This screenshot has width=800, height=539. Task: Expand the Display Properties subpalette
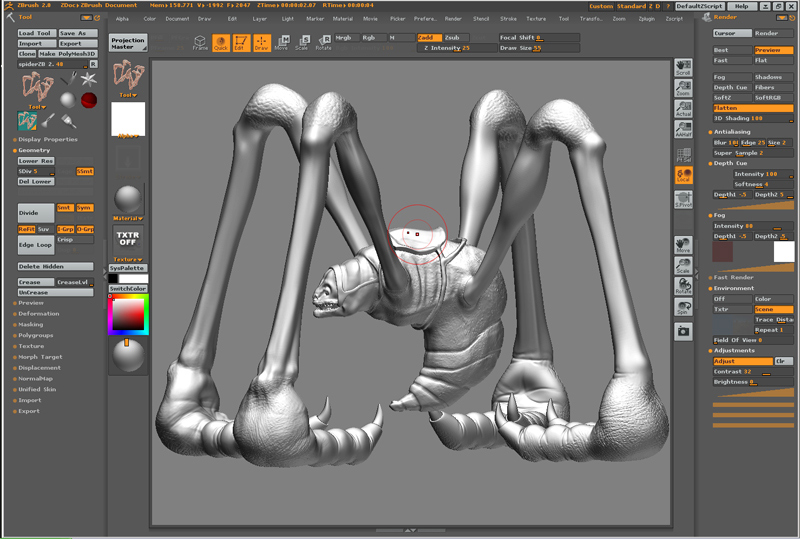coord(48,139)
